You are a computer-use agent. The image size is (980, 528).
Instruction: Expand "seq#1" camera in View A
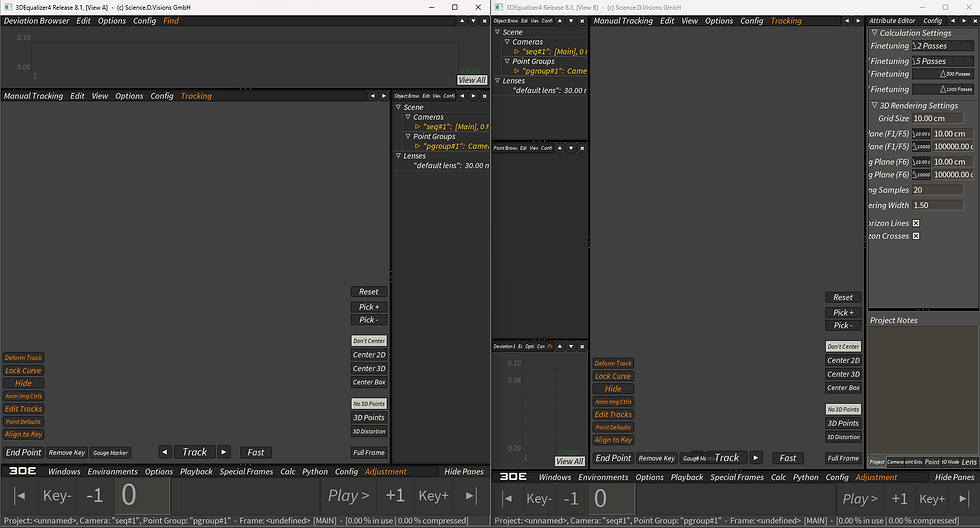[x=418, y=127]
